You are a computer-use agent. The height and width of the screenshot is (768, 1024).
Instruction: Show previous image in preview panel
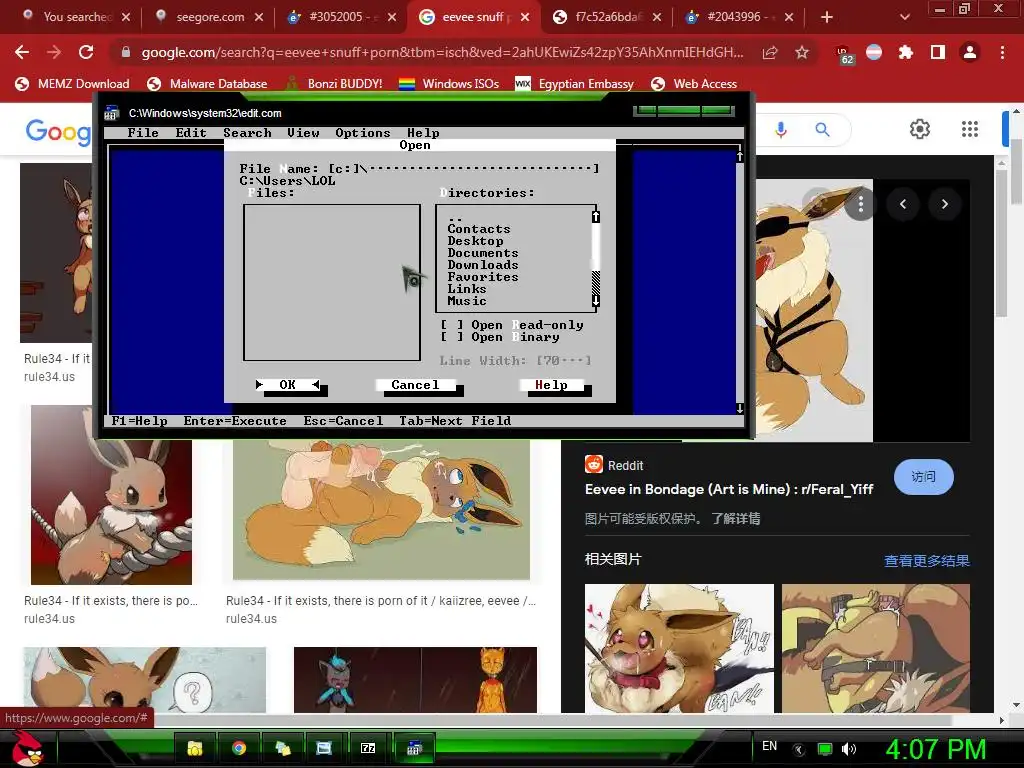903,204
